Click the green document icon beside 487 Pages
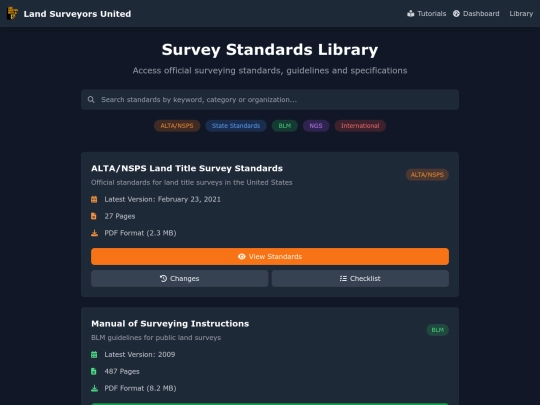Image resolution: width=540 pixels, height=405 pixels. tap(94, 372)
